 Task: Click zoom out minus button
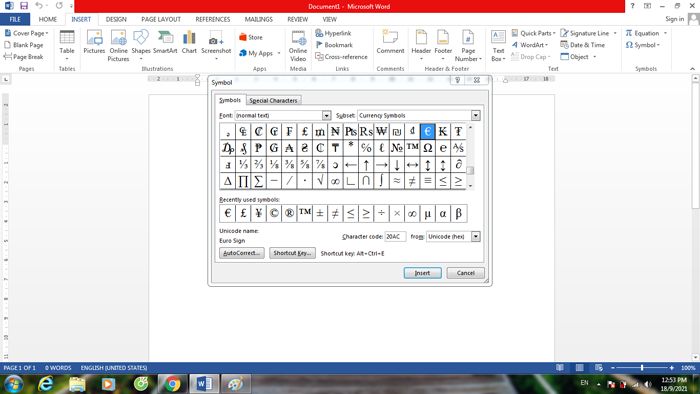[x=612, y=368]
